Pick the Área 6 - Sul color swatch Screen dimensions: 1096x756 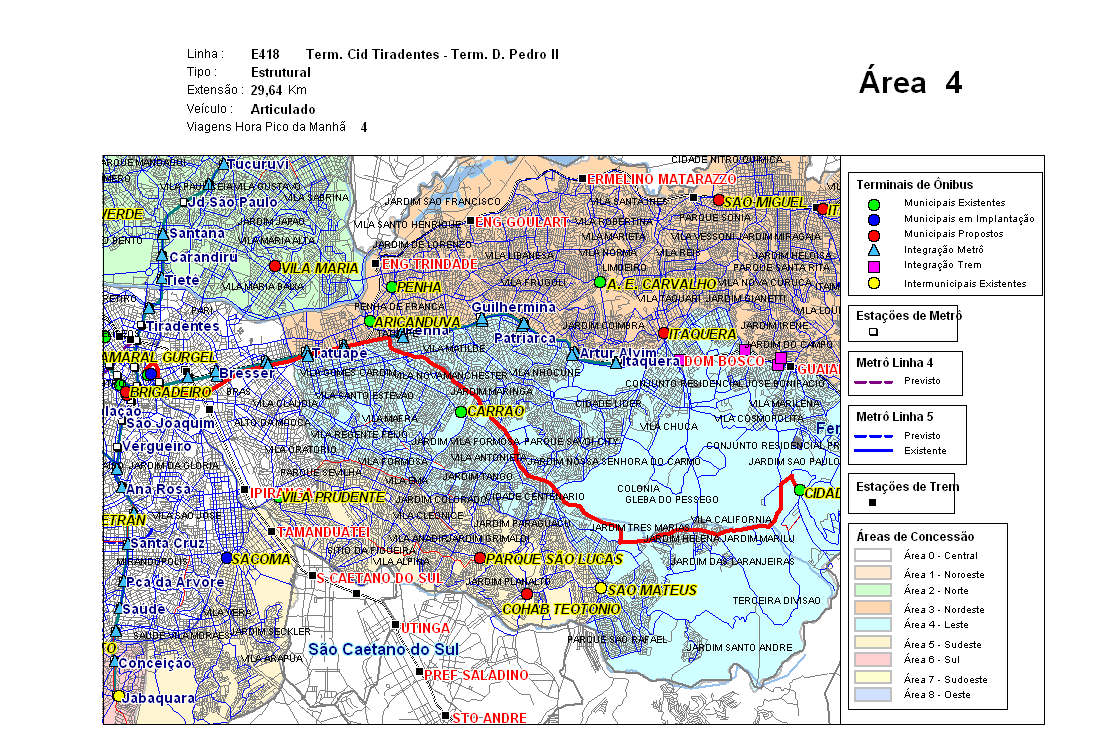[x=873, y=660]
